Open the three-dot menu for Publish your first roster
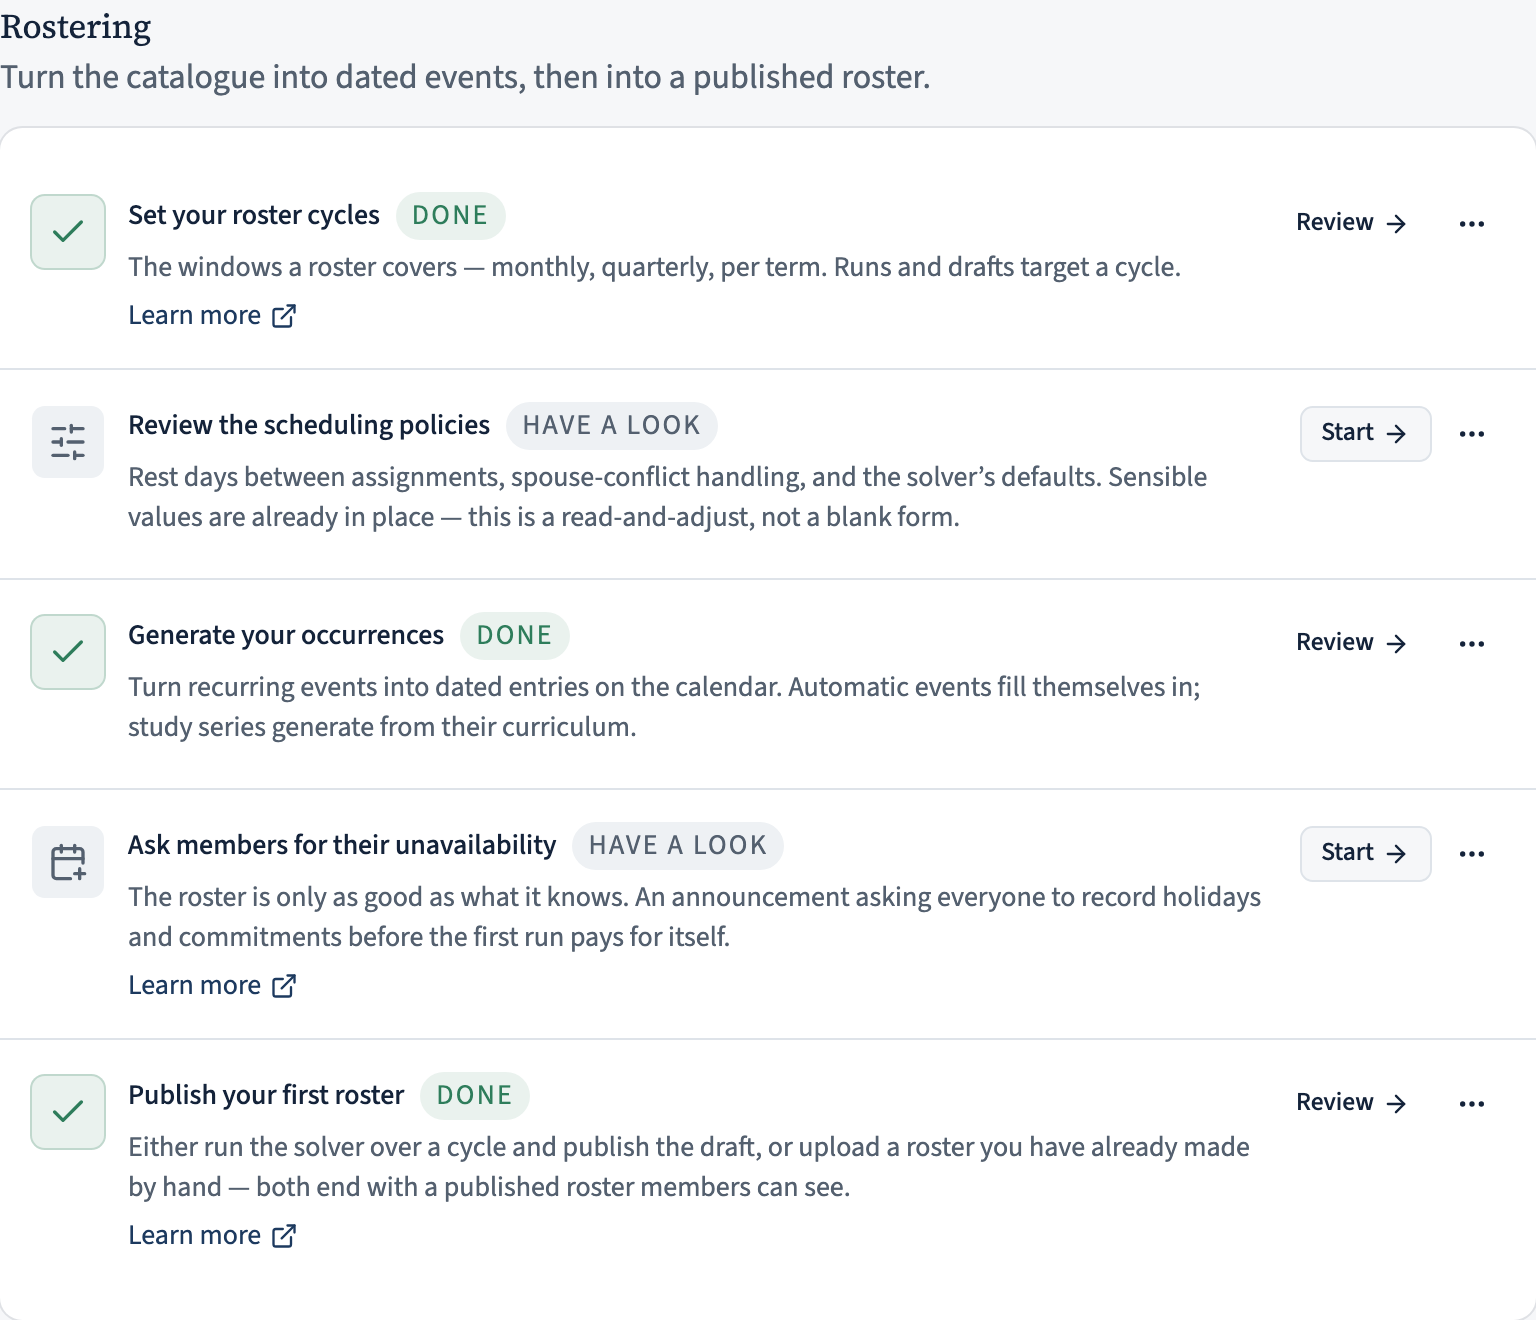1536x1320 pixels. (1472, 1103)
